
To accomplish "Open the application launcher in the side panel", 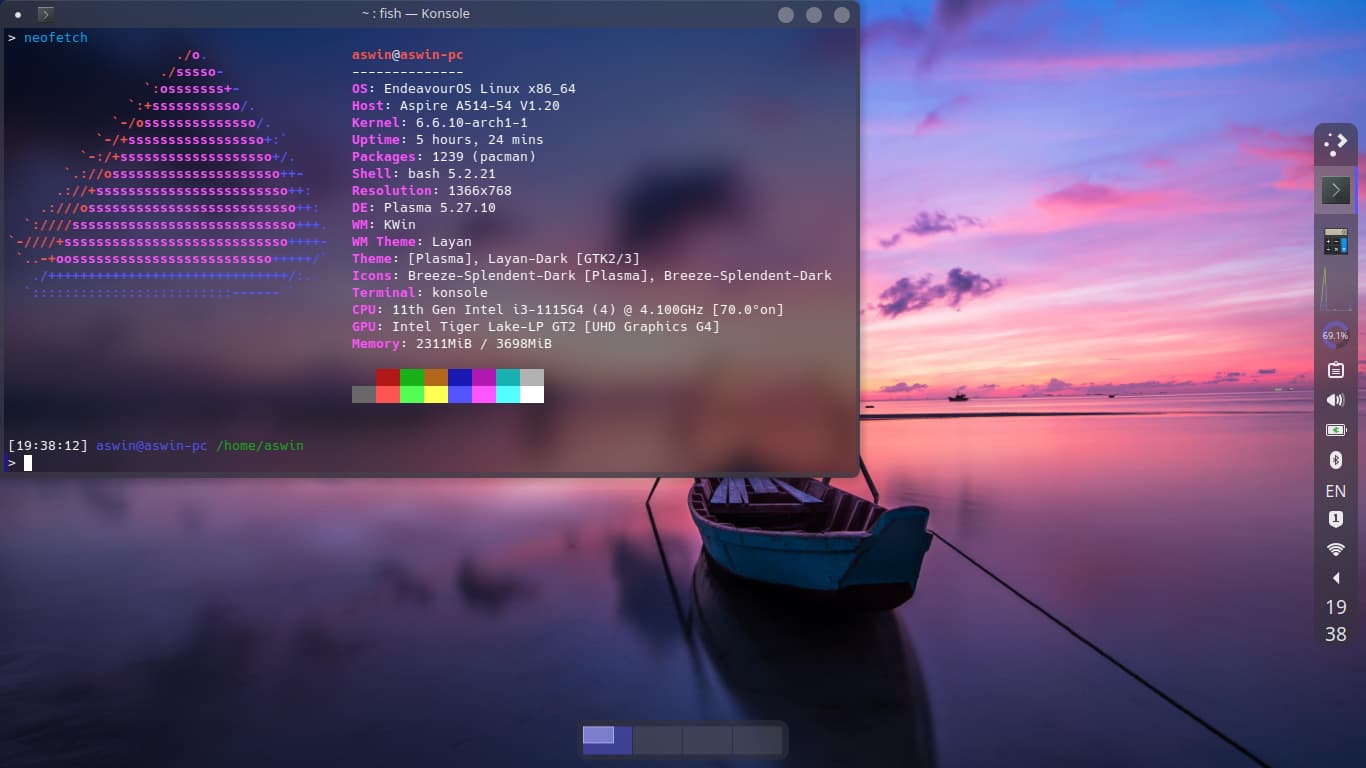I will pos(1335,145).
